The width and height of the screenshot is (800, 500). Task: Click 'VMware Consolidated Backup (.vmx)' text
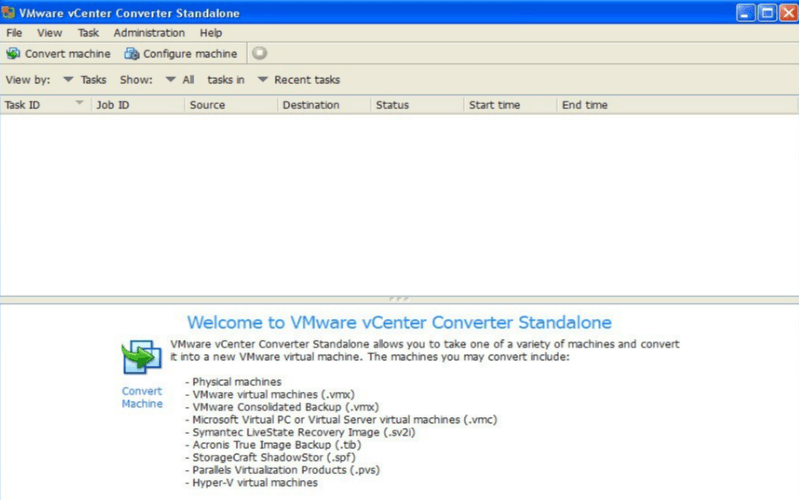(x=285, y=407)
